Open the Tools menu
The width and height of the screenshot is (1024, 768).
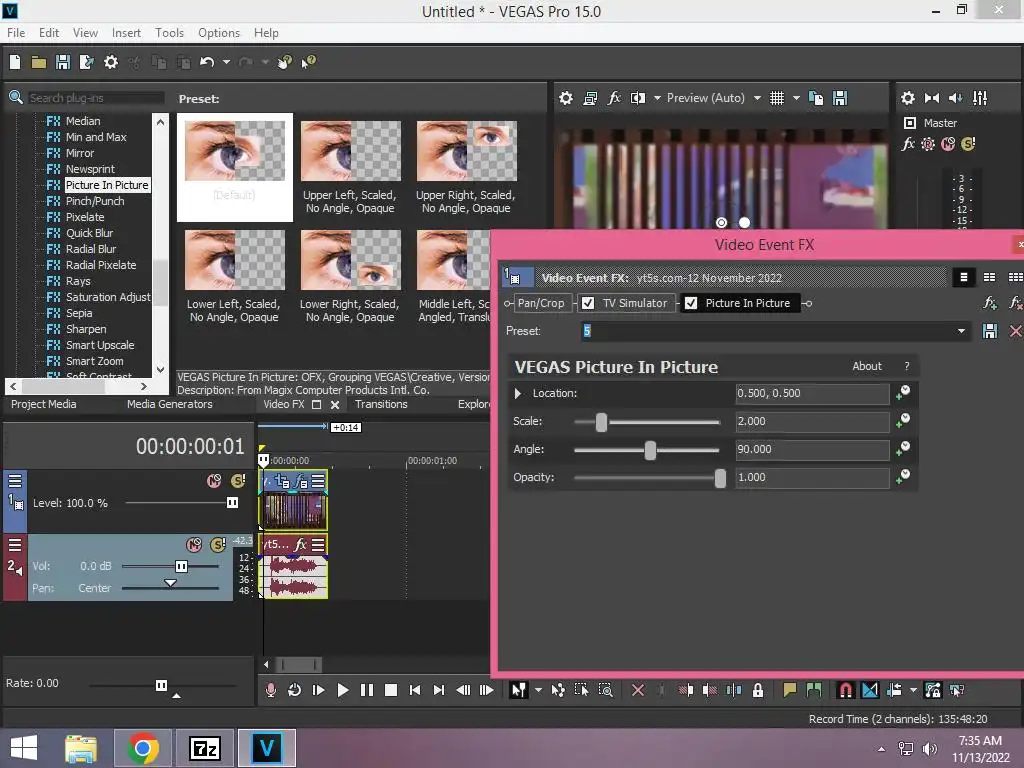pos(169,33)
